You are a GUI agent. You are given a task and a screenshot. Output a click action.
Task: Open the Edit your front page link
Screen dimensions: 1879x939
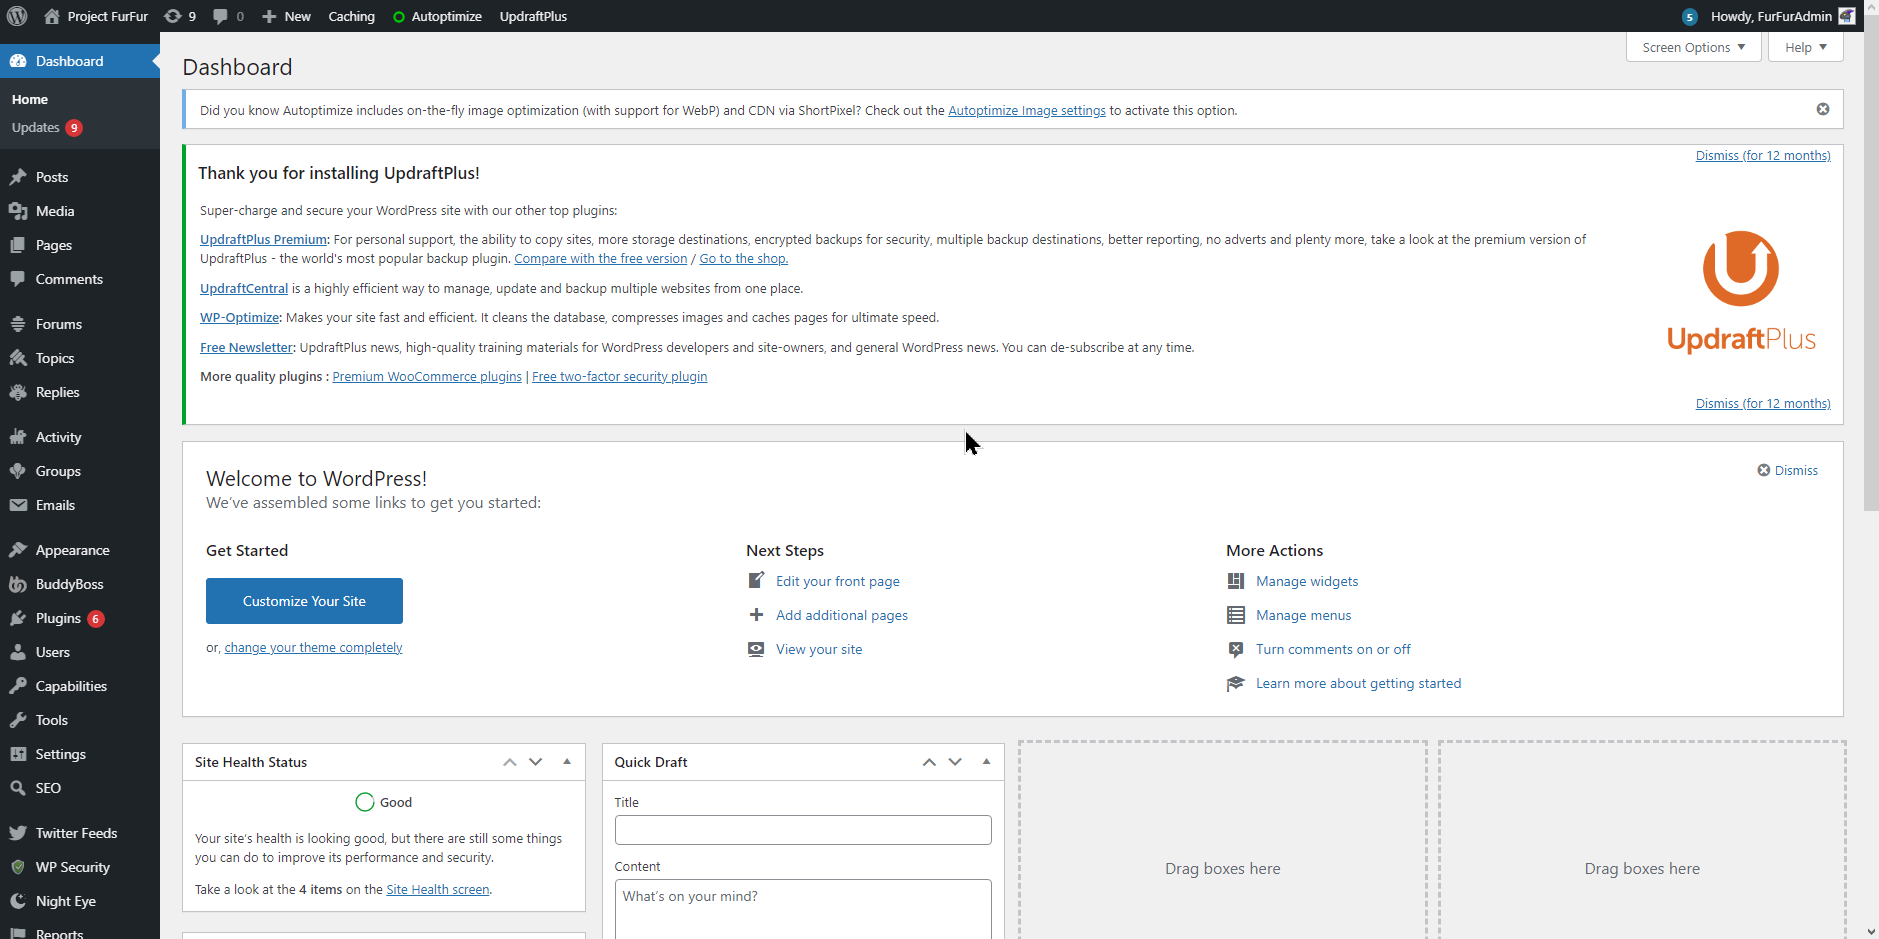(x=838, y=581)
